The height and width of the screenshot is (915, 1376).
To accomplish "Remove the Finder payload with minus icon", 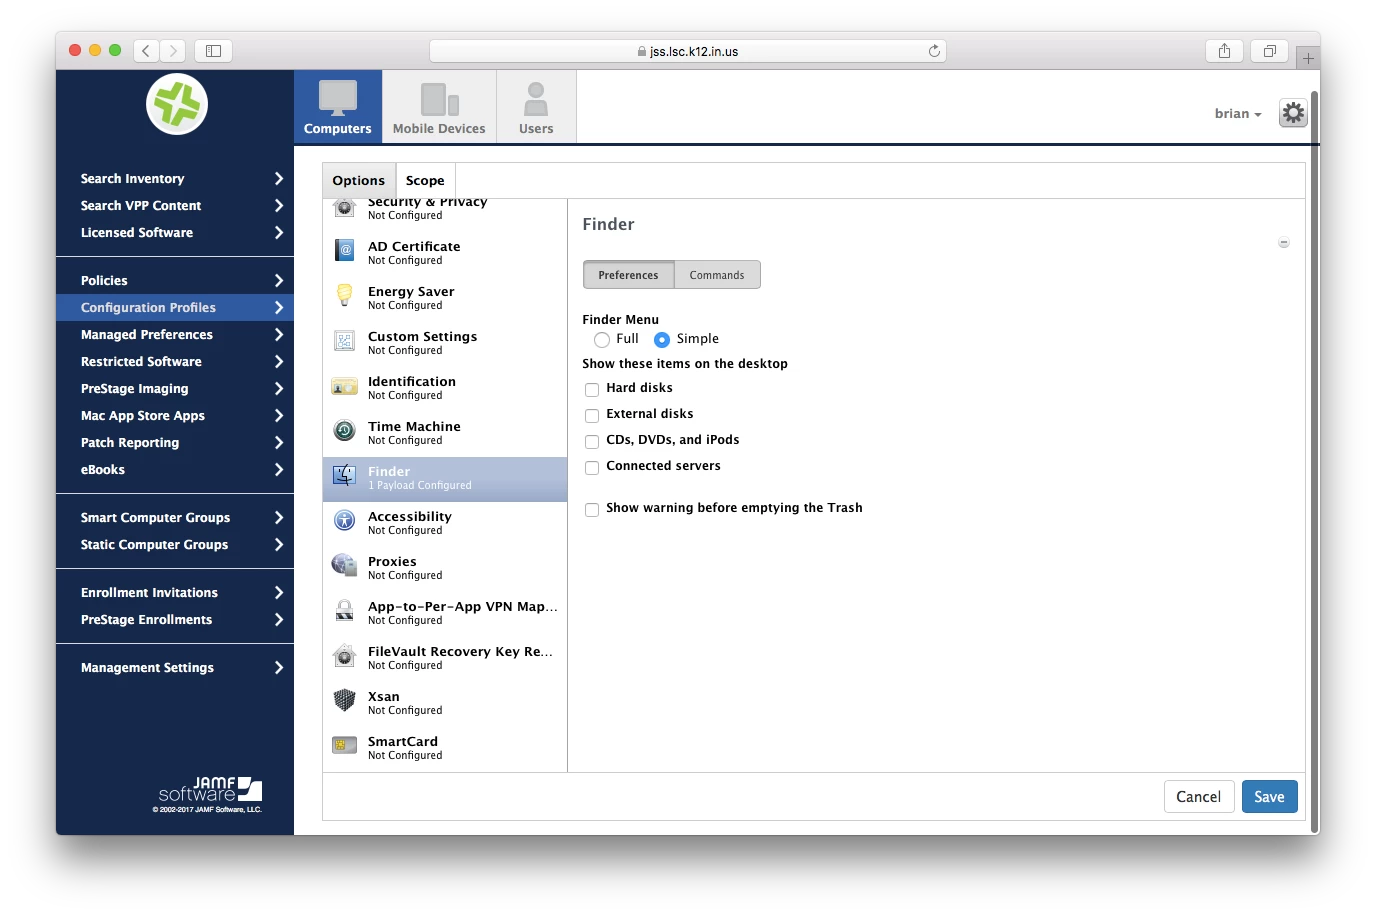I will tap(1284, 243).
